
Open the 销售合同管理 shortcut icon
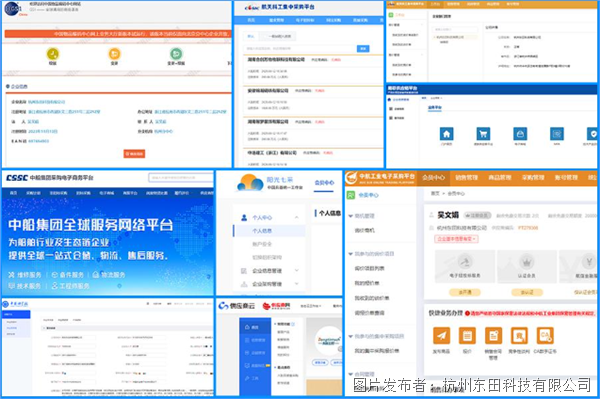point(493,335)
